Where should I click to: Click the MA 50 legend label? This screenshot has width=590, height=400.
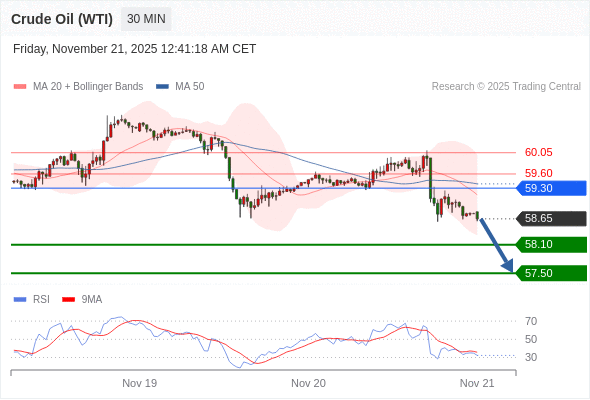[x=190, y=87]
